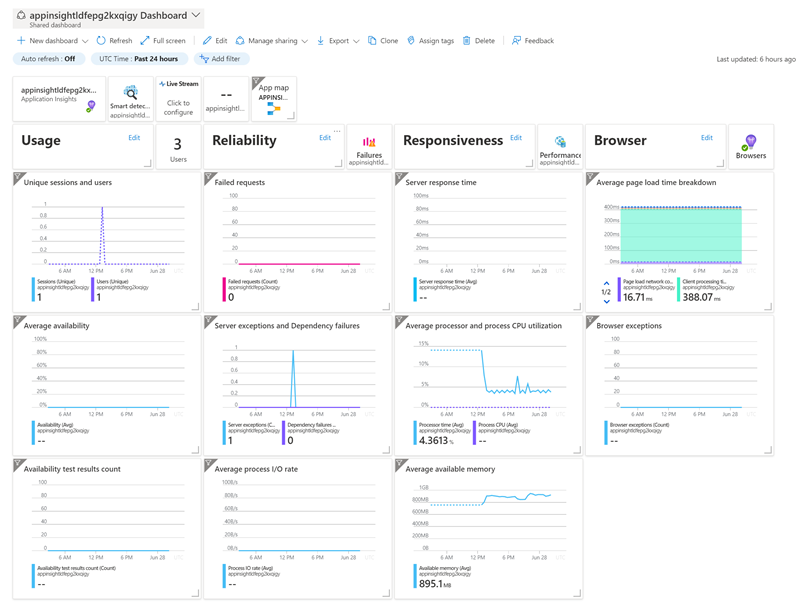Click the 16.71 ms page load value
Screen dimensions: 800x605
coord(638,297)
